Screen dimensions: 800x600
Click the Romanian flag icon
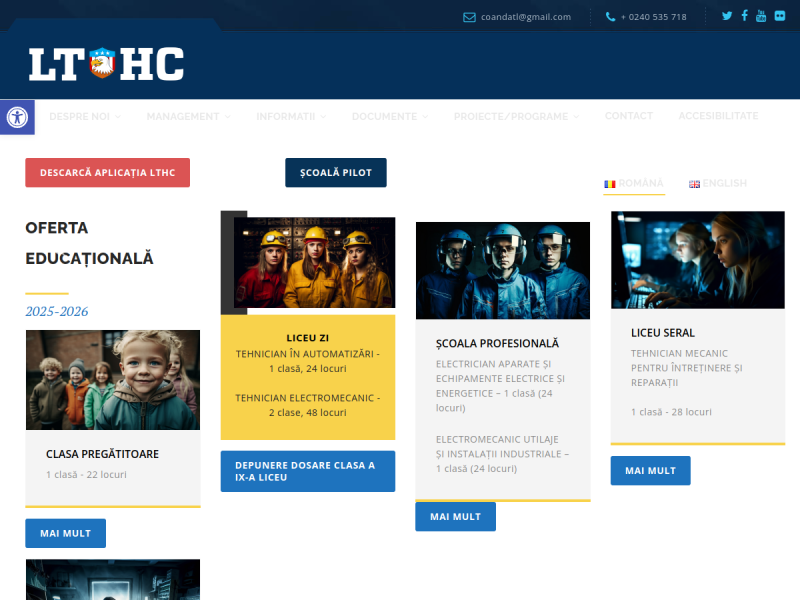click(x=611, y=183)
